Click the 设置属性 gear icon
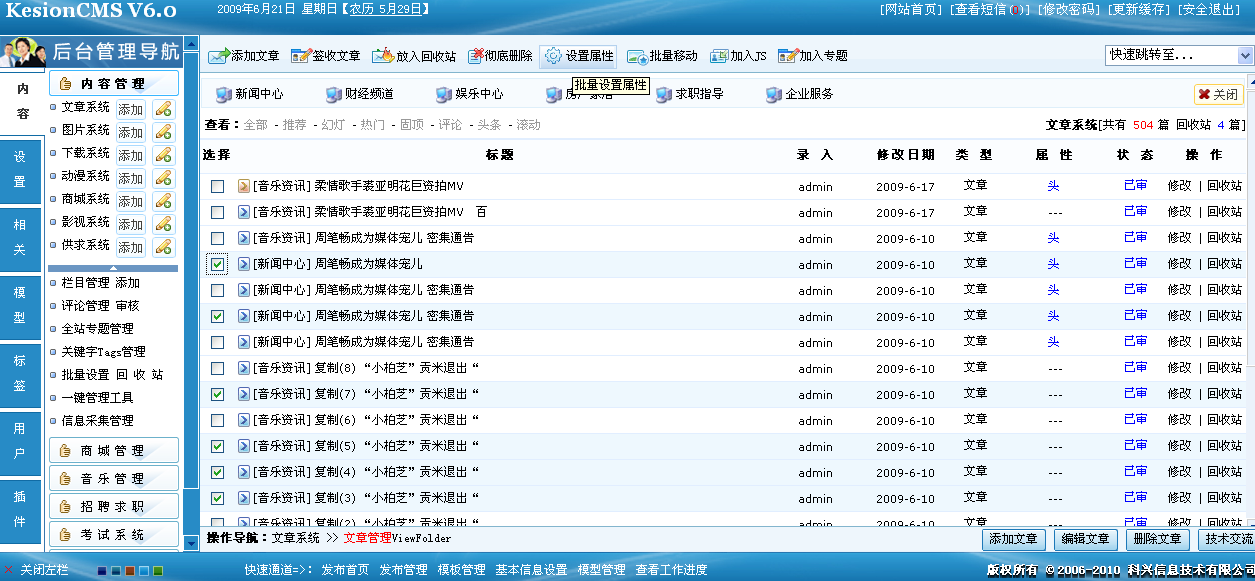 tap(553, 56)
